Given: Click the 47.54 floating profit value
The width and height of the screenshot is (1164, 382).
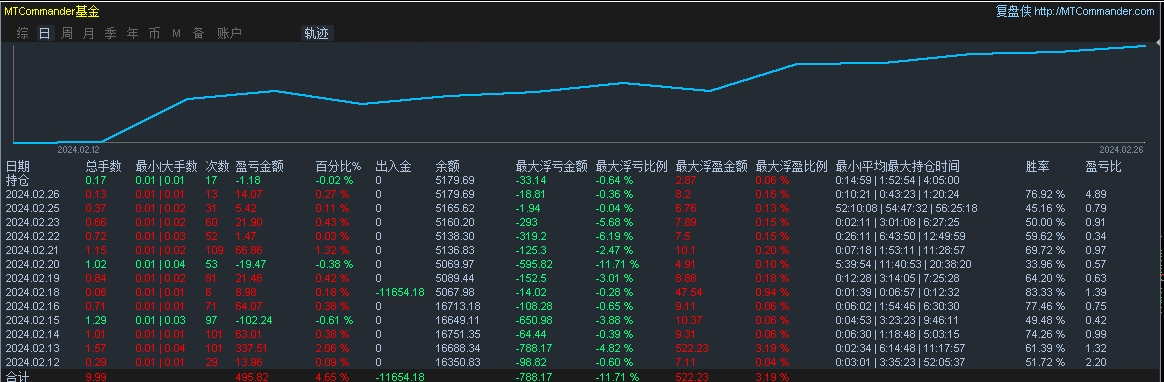Looking at the screenshot, I should click(x=689, y=292).
